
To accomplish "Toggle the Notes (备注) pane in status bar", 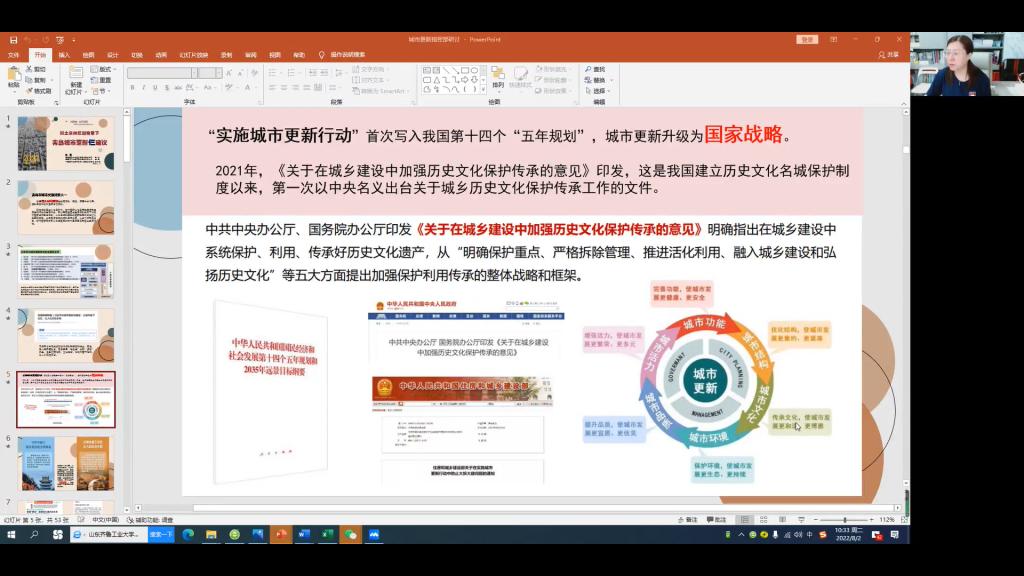I will tap(687, 520).
